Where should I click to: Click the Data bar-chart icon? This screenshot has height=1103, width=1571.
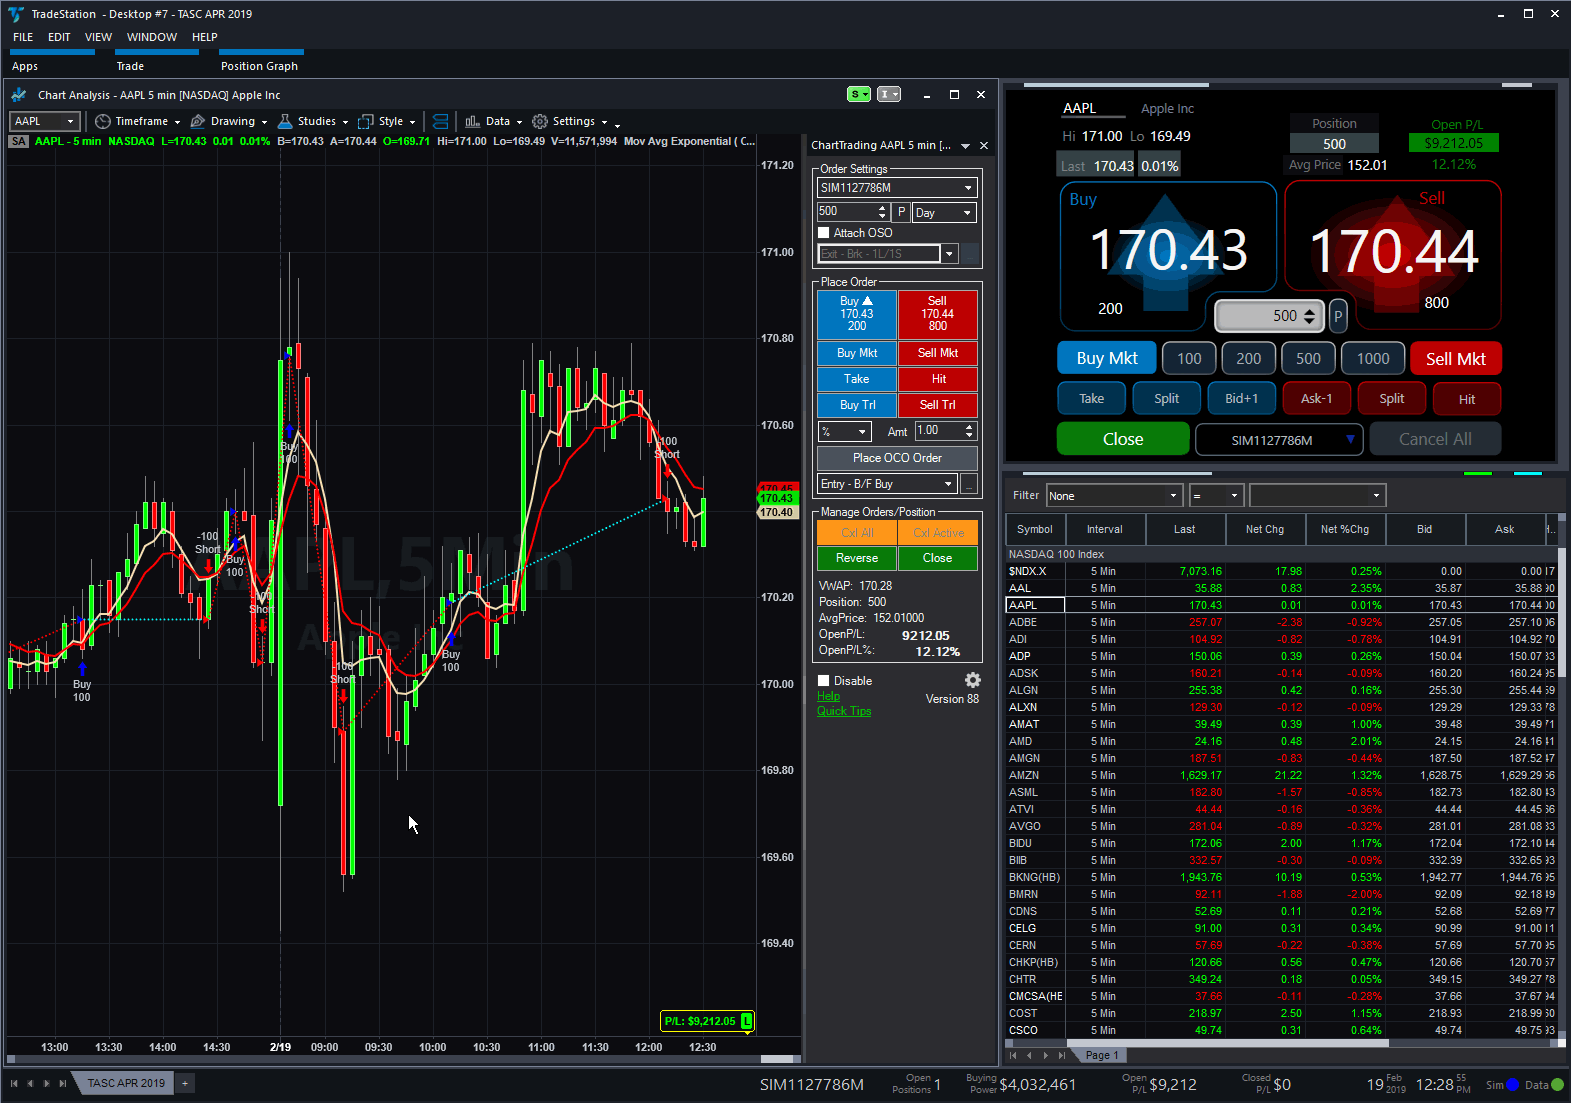click(473, 121)
